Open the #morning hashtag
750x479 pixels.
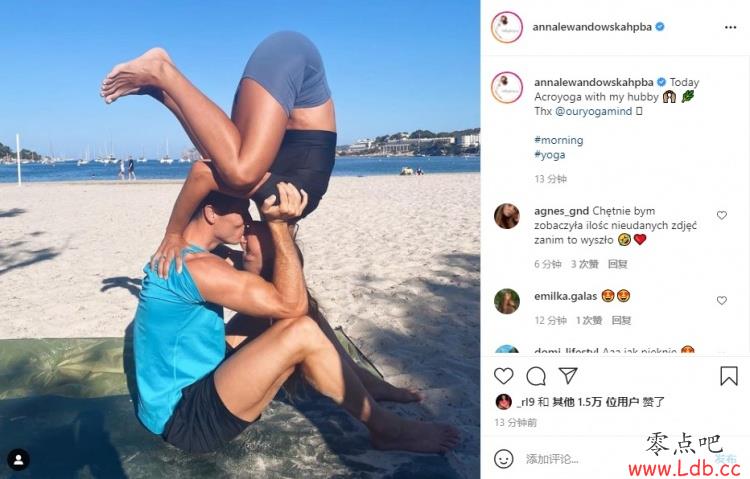click(559, 140)
